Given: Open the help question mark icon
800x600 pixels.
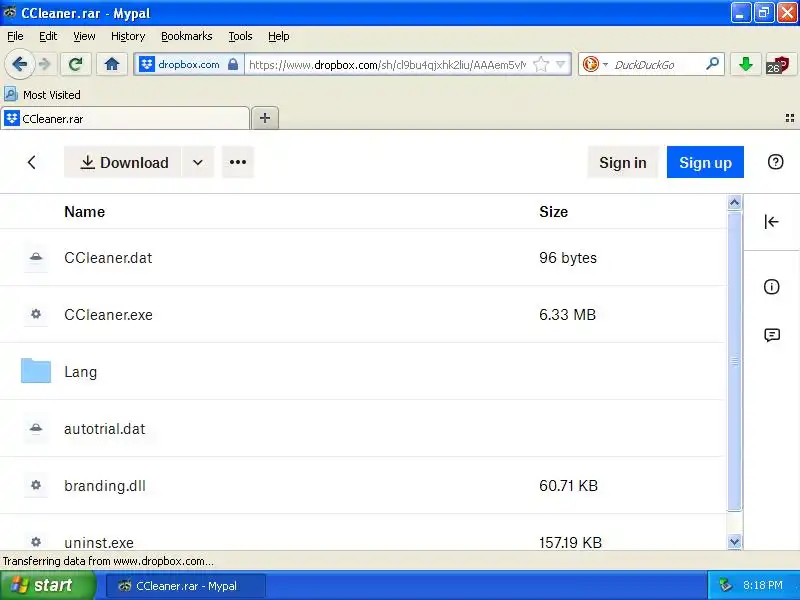Looking at the screenshot, I should (775, 162).
